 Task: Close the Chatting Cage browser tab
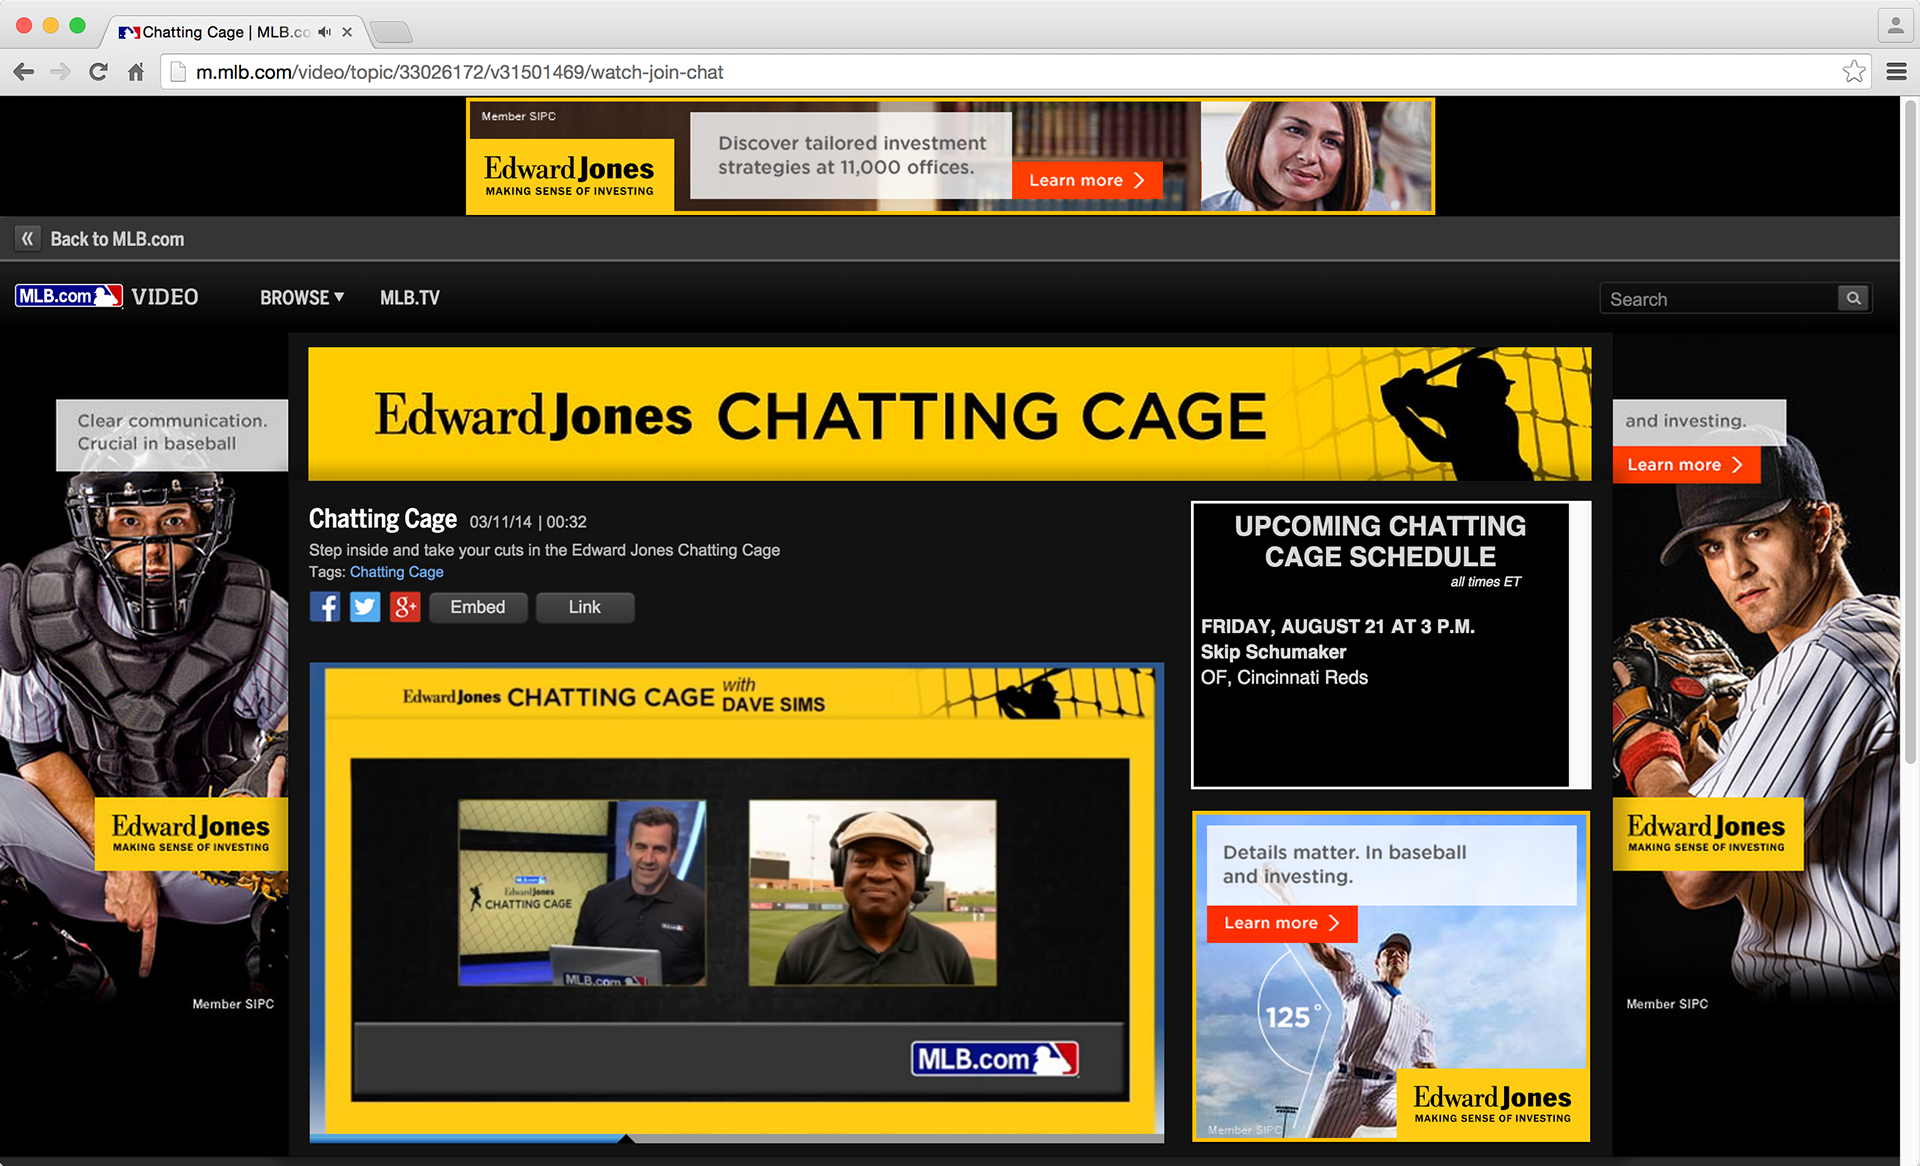pos(347,32)
